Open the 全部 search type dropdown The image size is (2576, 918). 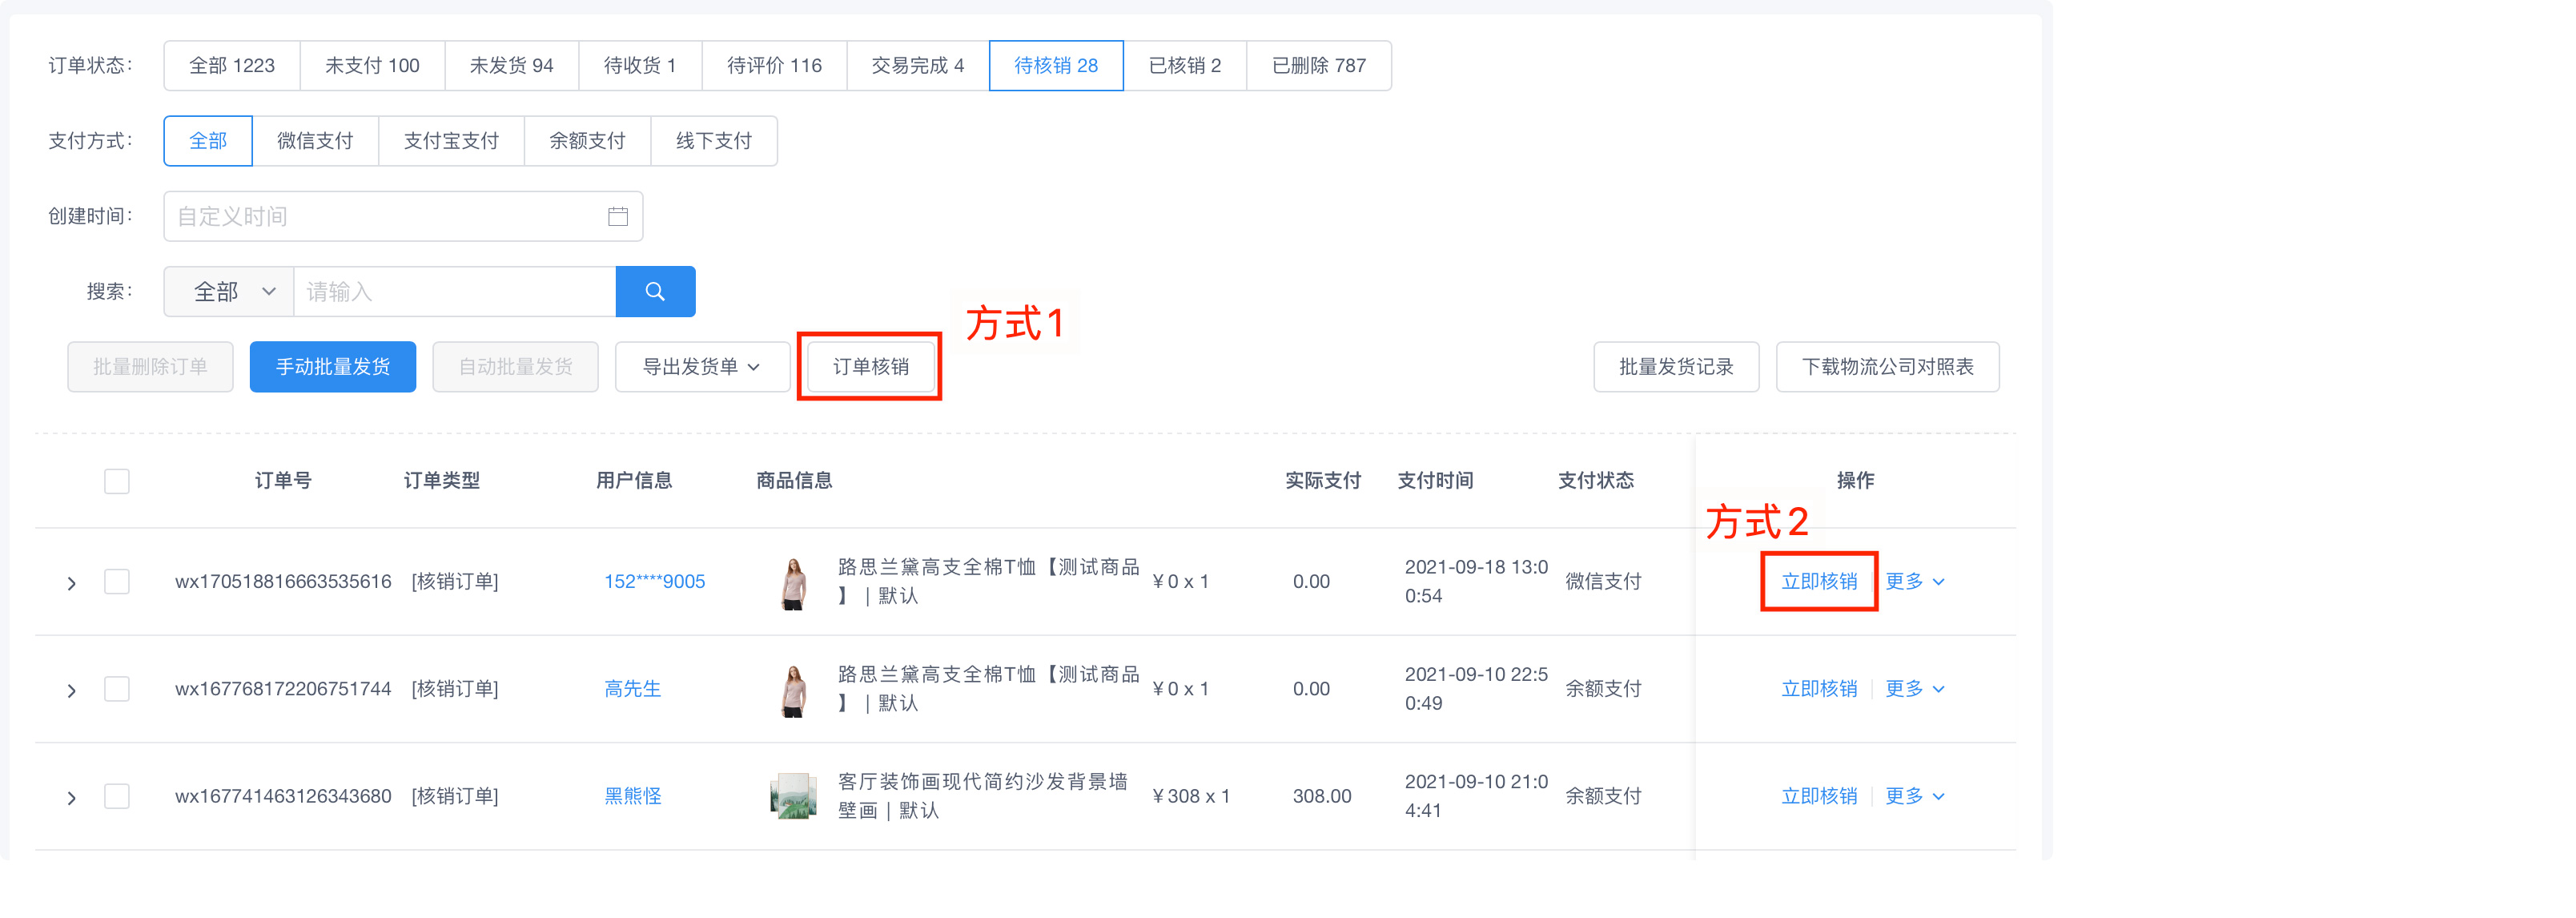pos(230,291)
